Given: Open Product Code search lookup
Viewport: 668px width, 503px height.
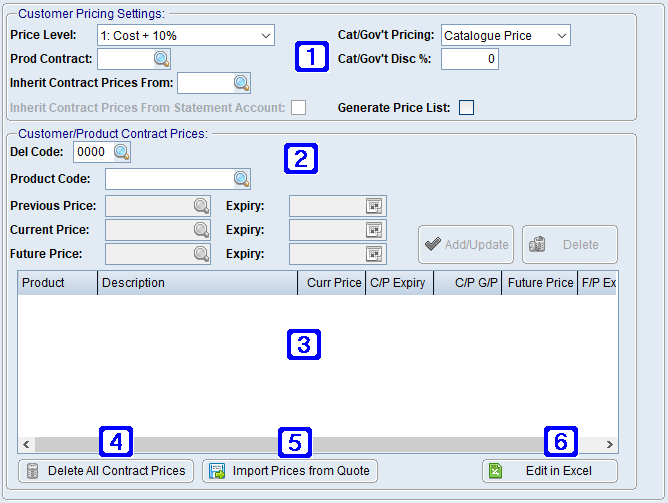Looking at the screenshot, I should 242,179.
